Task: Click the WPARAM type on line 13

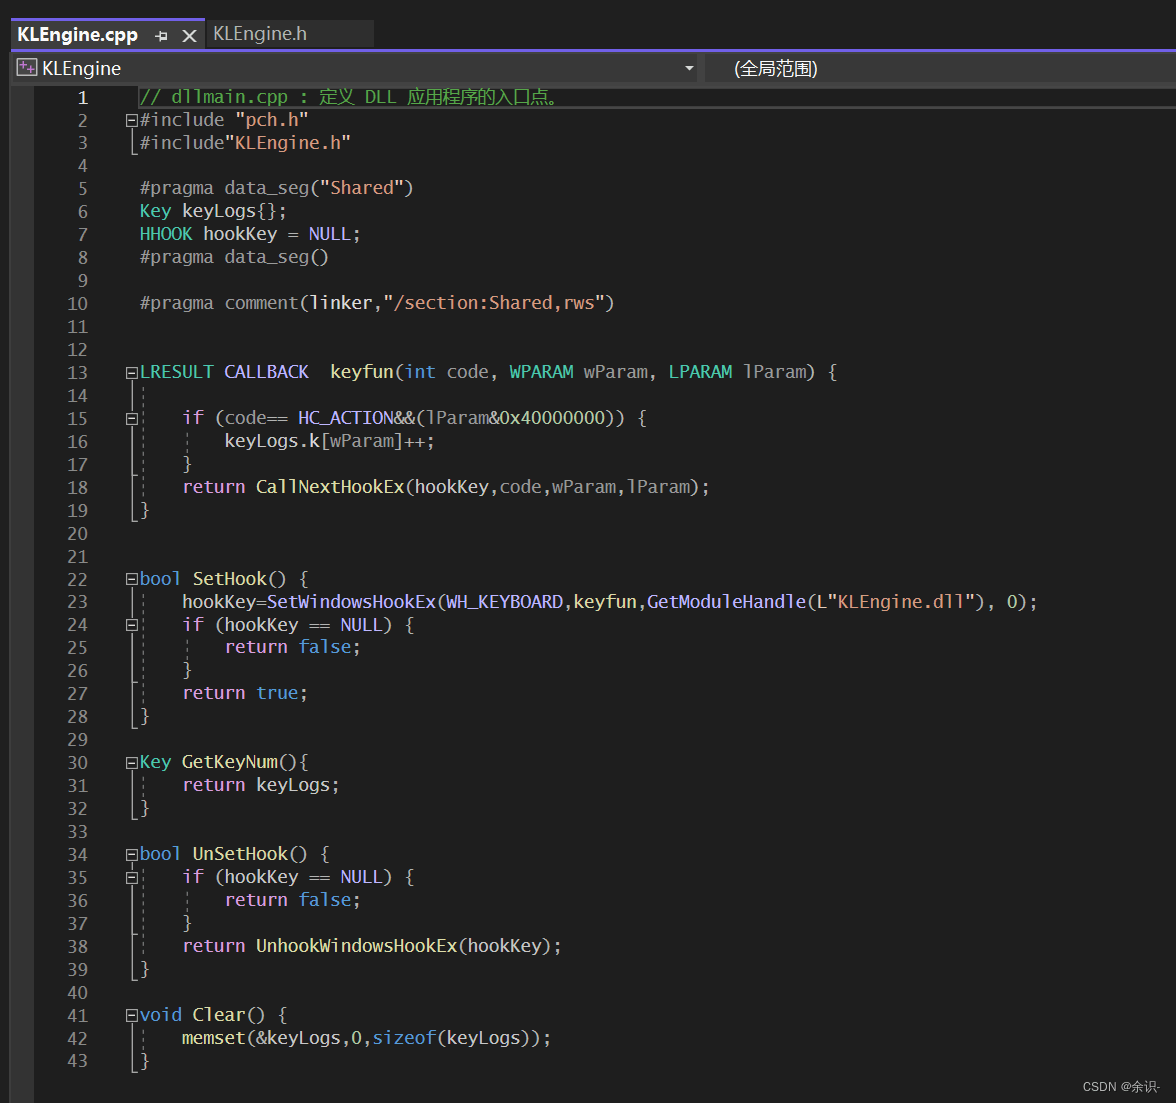Action: [542, 372]
